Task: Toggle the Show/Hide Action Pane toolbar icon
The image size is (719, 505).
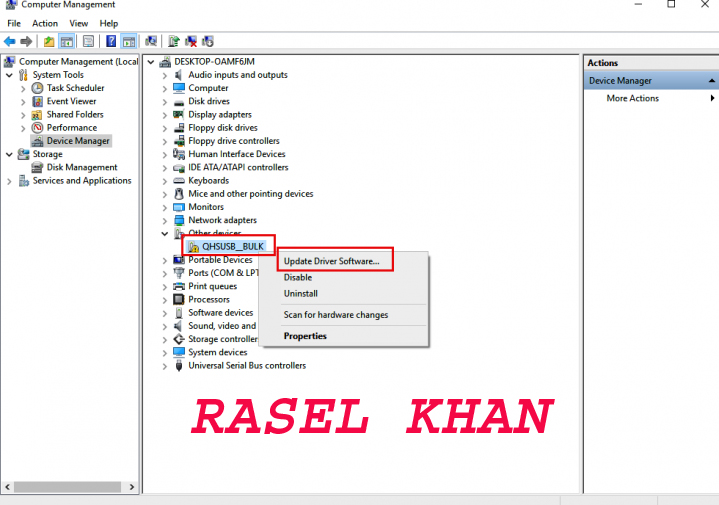Action: click(x=129, y=41)
